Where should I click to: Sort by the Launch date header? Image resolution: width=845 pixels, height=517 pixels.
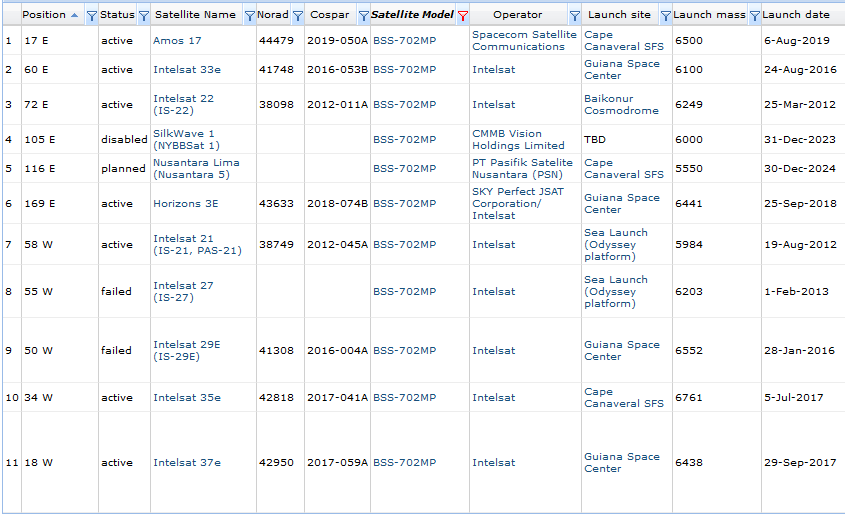click(x=796, y=15)
